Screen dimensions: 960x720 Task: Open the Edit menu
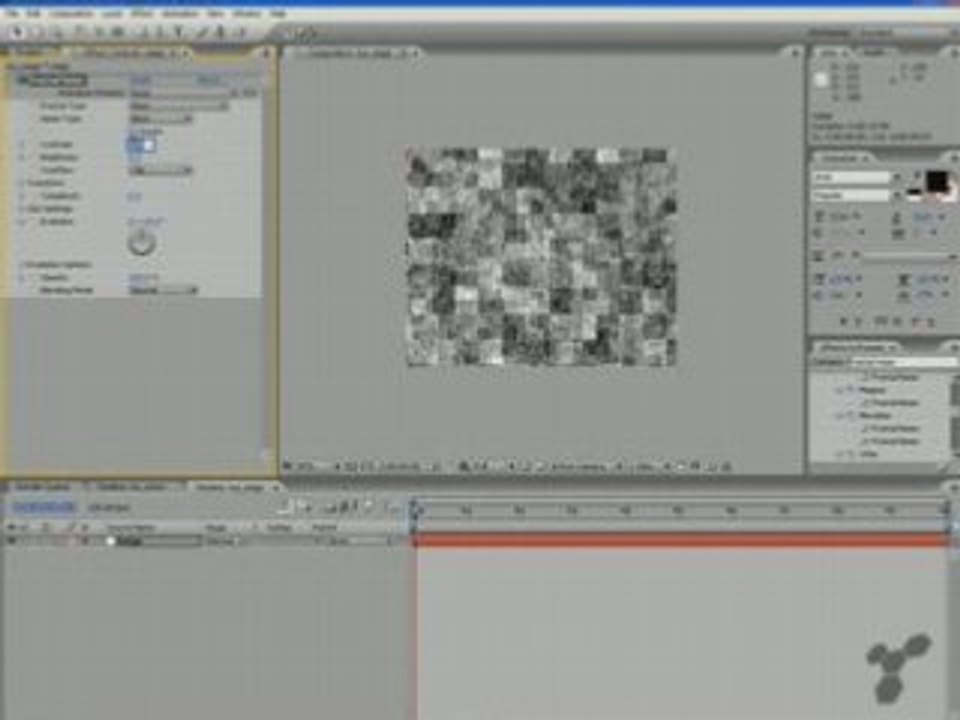[x=32, y=13]
